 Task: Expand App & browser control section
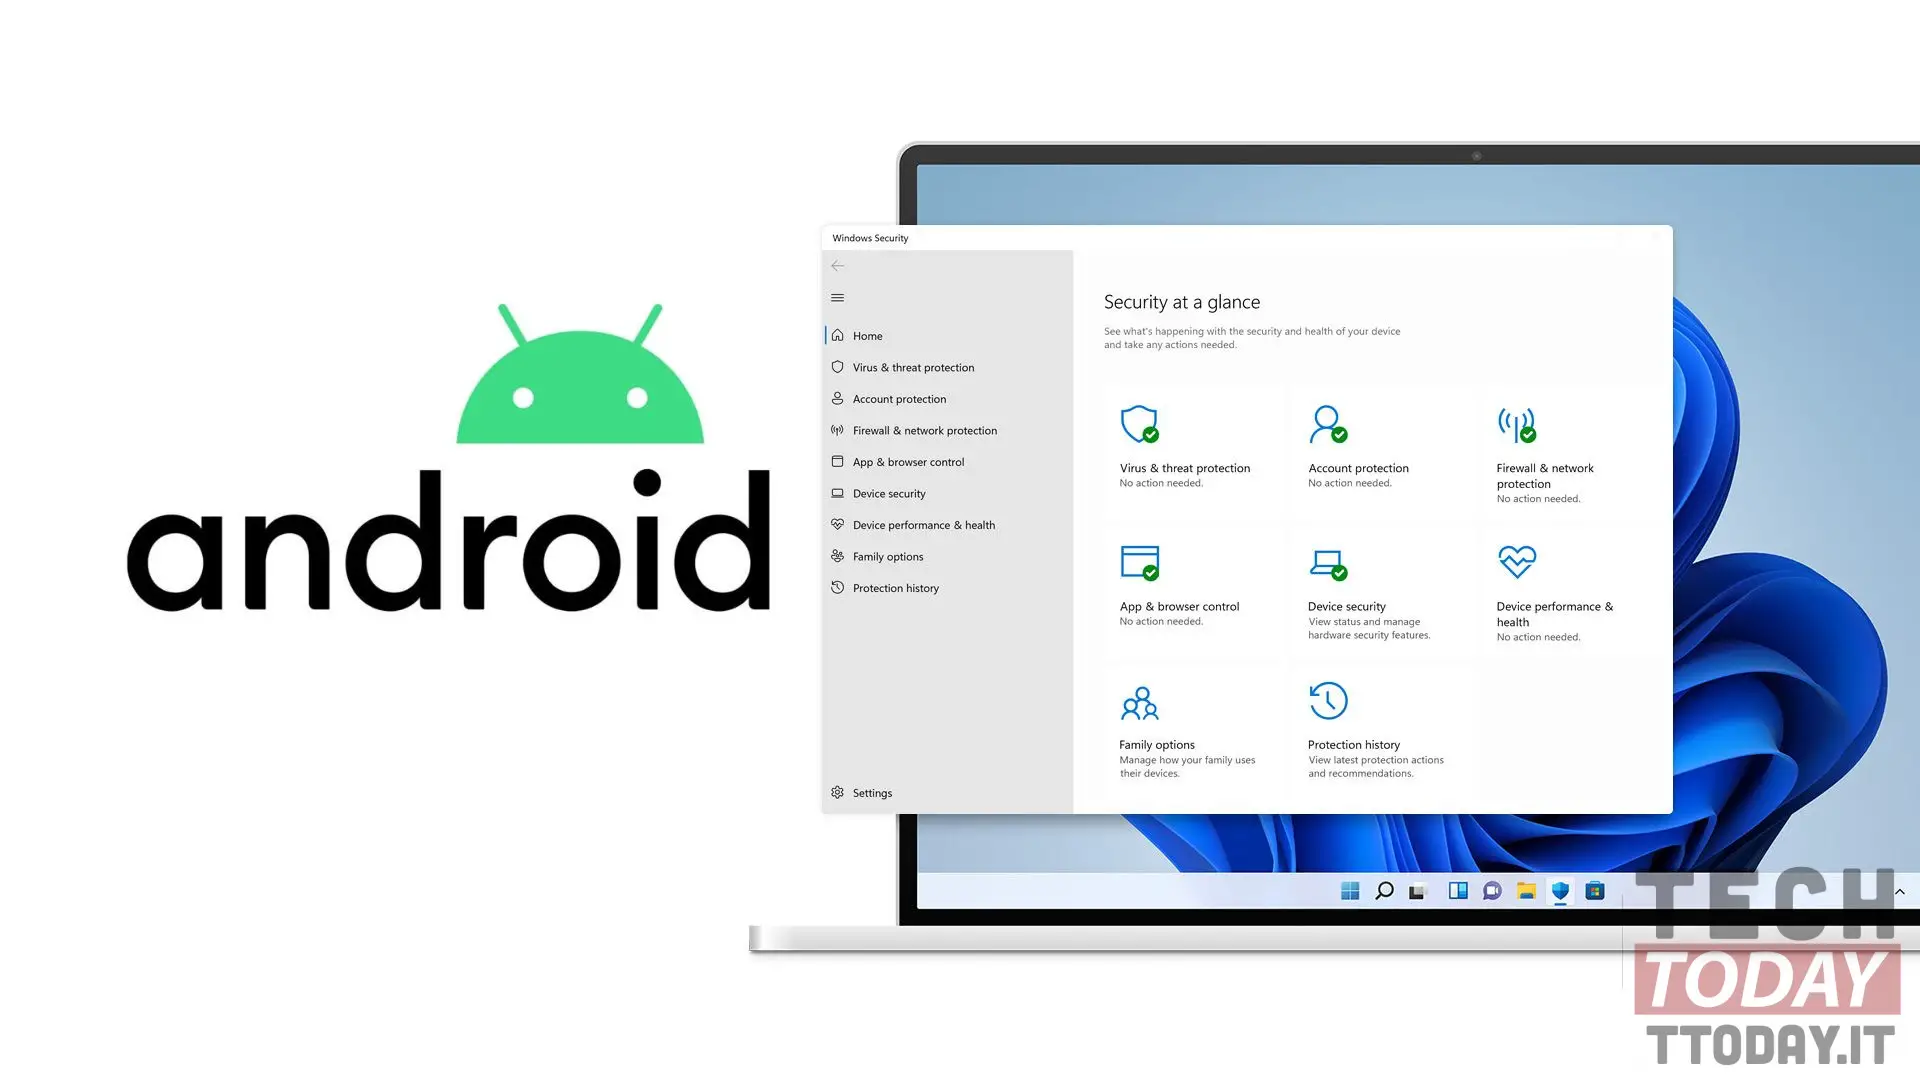(x=907, y=460)
